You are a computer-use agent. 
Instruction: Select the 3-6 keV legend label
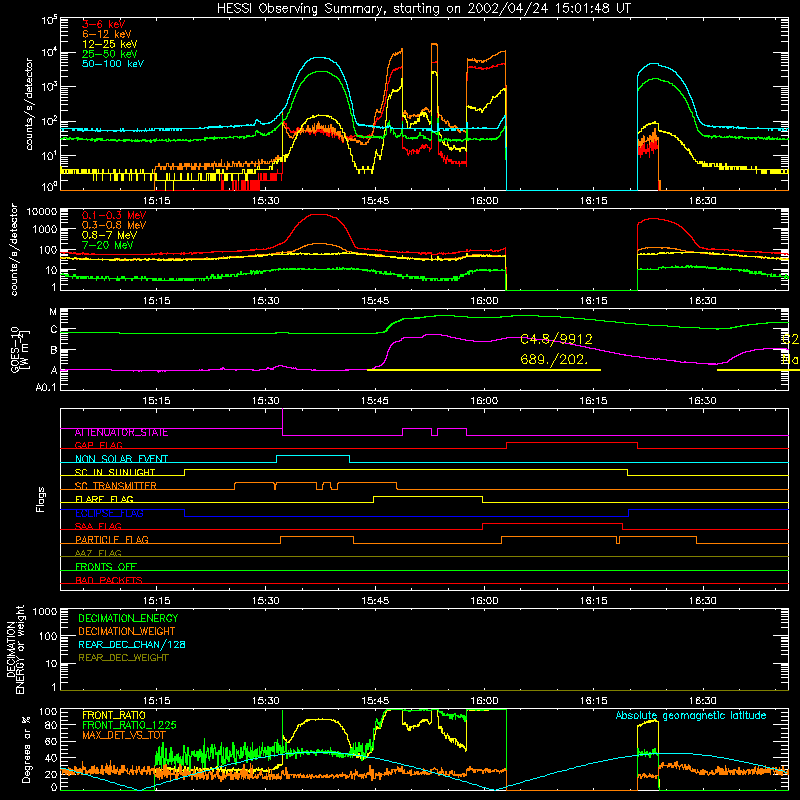tap(103, 24)
